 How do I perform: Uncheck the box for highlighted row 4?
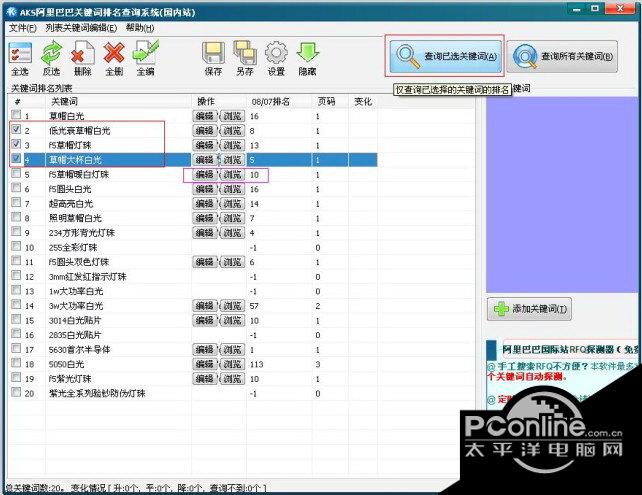16,158
